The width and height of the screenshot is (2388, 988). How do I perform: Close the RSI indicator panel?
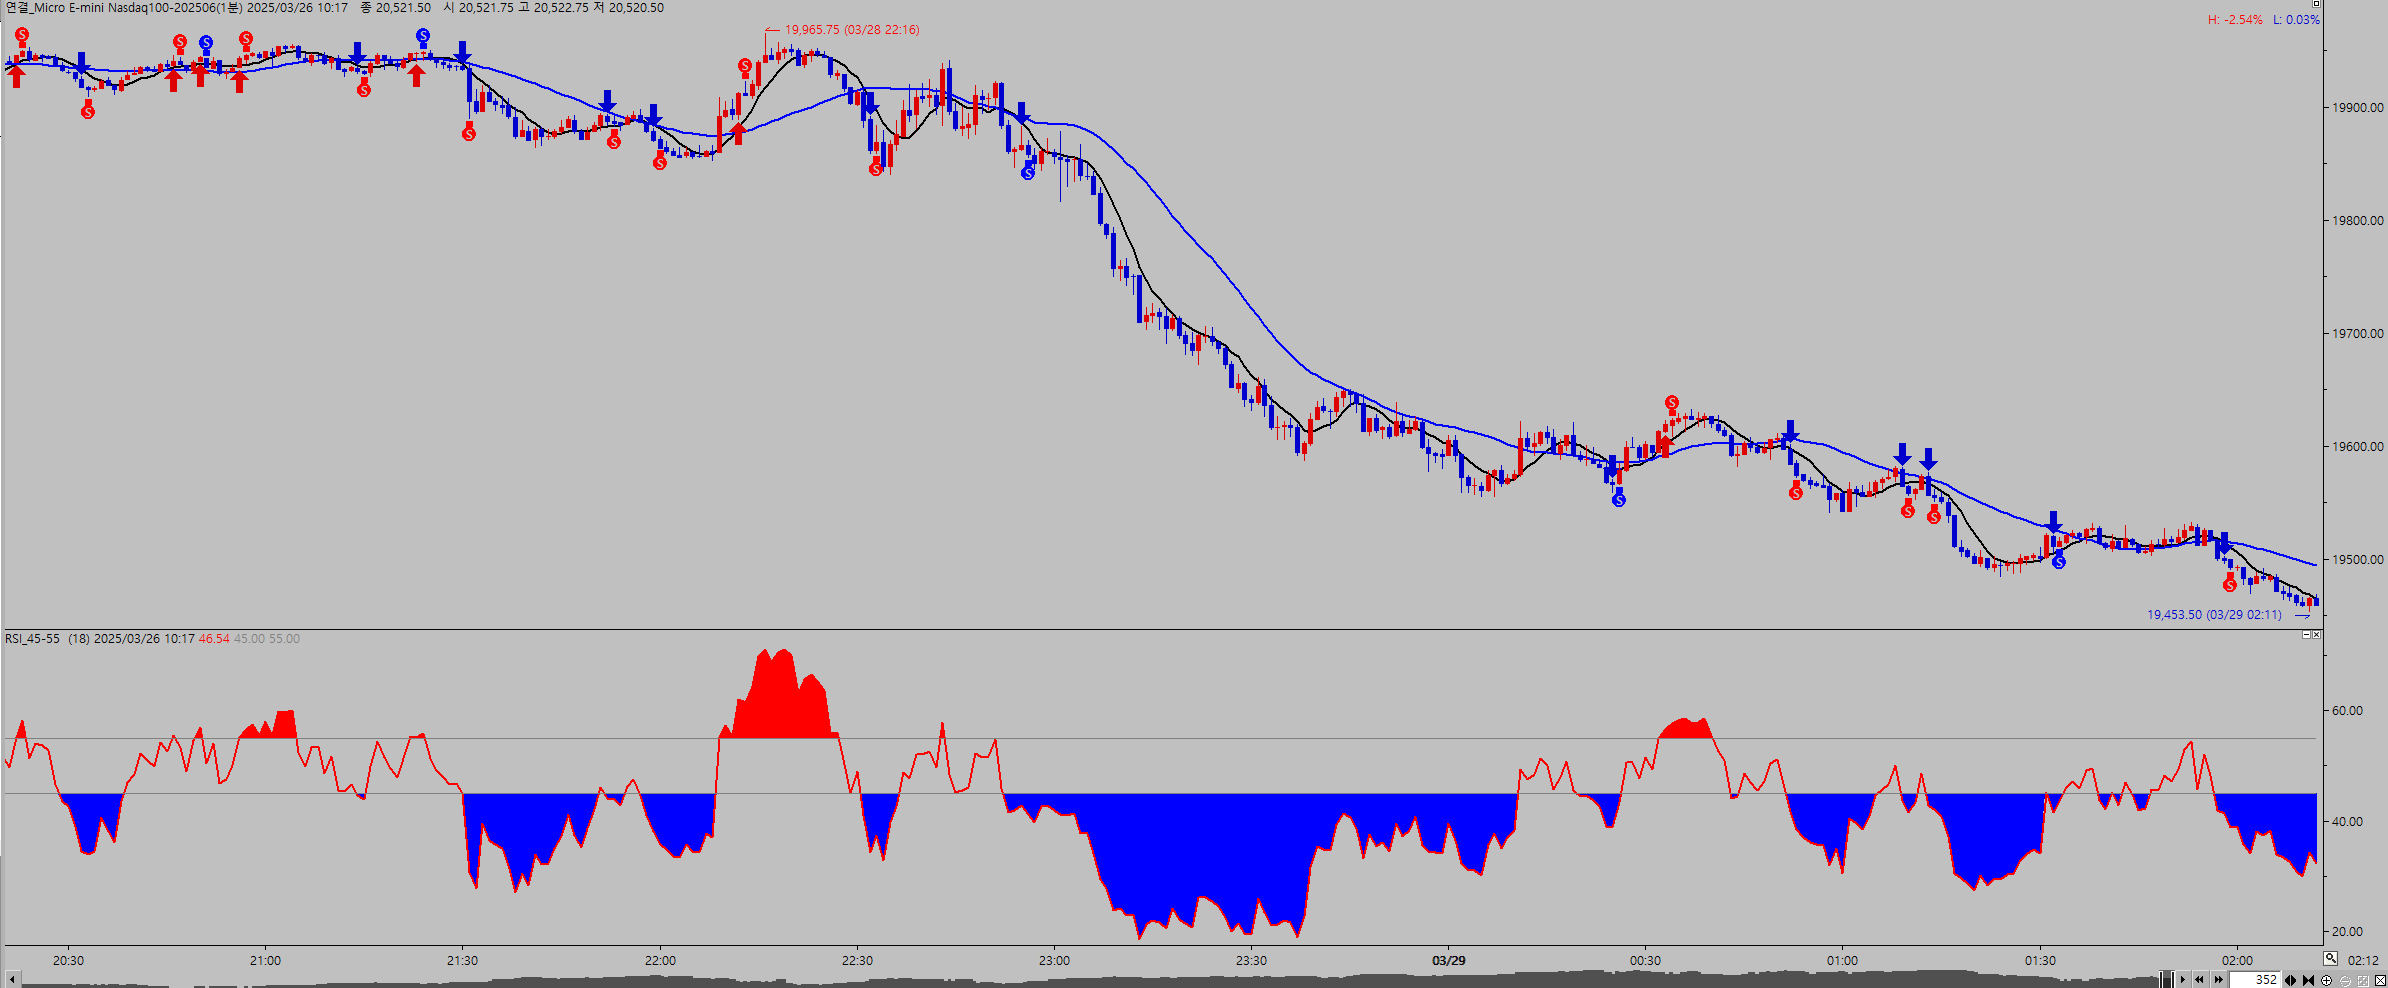point(2316,635)
